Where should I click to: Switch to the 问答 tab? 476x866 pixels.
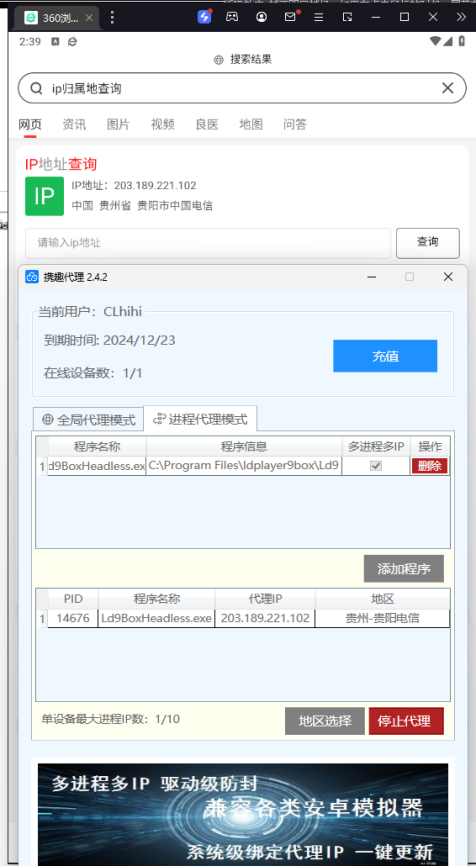click(x=295, y=124)
